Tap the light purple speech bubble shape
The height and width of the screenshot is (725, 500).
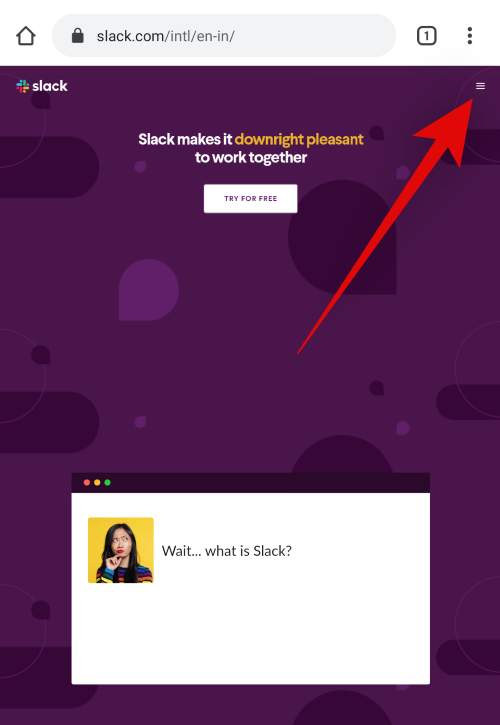click(x=148, y=290)
